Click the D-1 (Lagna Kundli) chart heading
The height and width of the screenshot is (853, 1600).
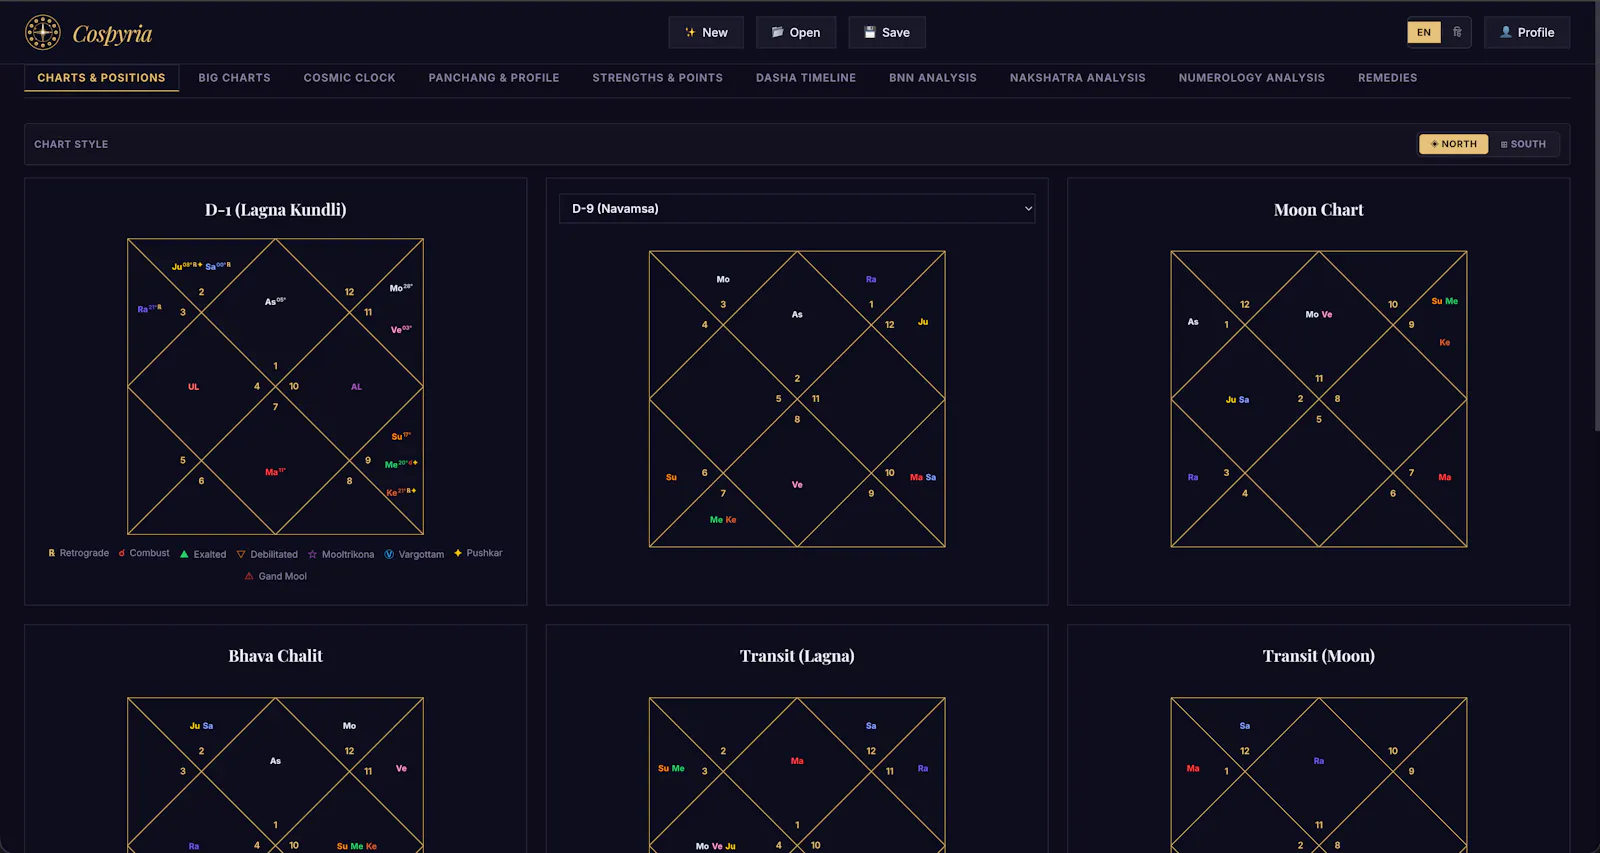(275, 210)
